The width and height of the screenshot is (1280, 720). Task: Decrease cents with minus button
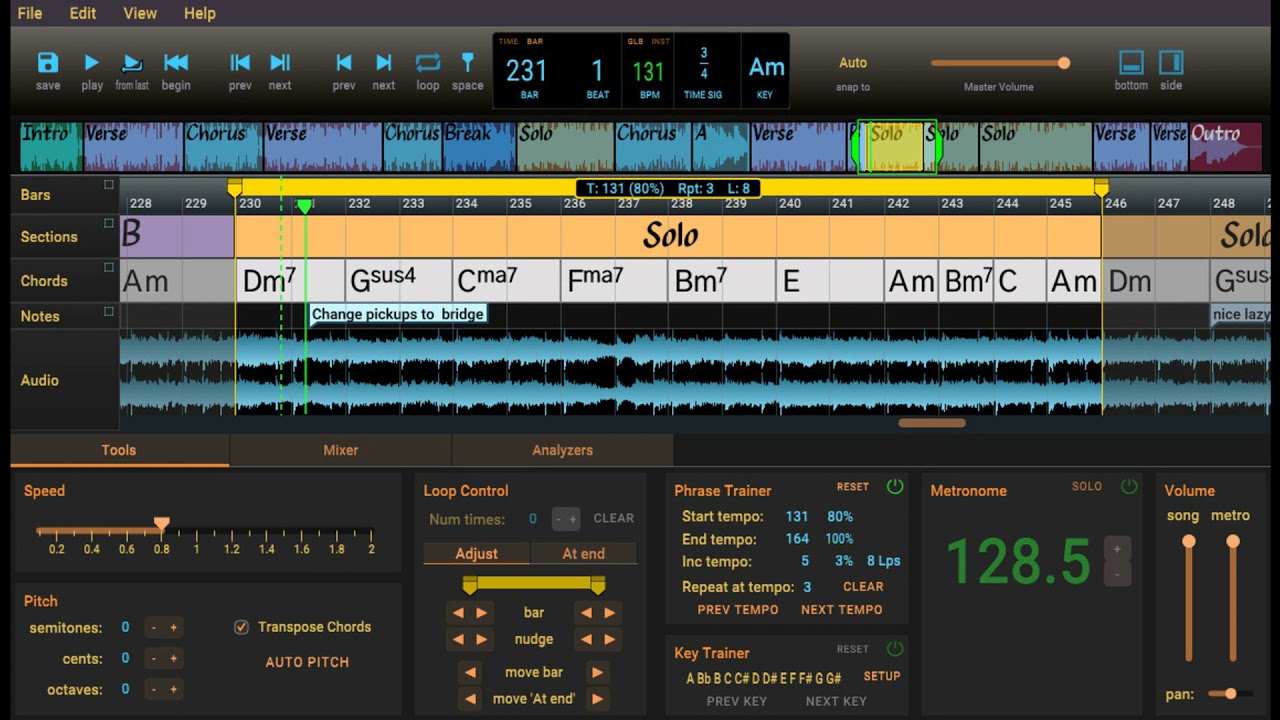point(153,659)
